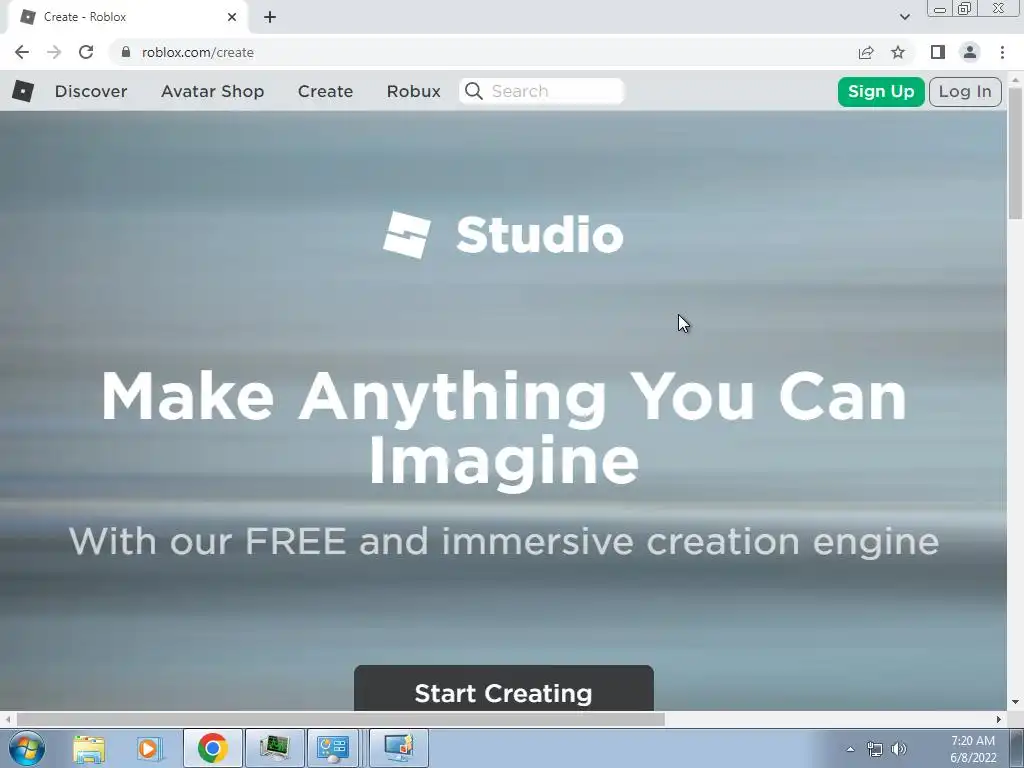Close the Create - Roblox tab
Screen dimensions: 1024x768
point(232,17)
